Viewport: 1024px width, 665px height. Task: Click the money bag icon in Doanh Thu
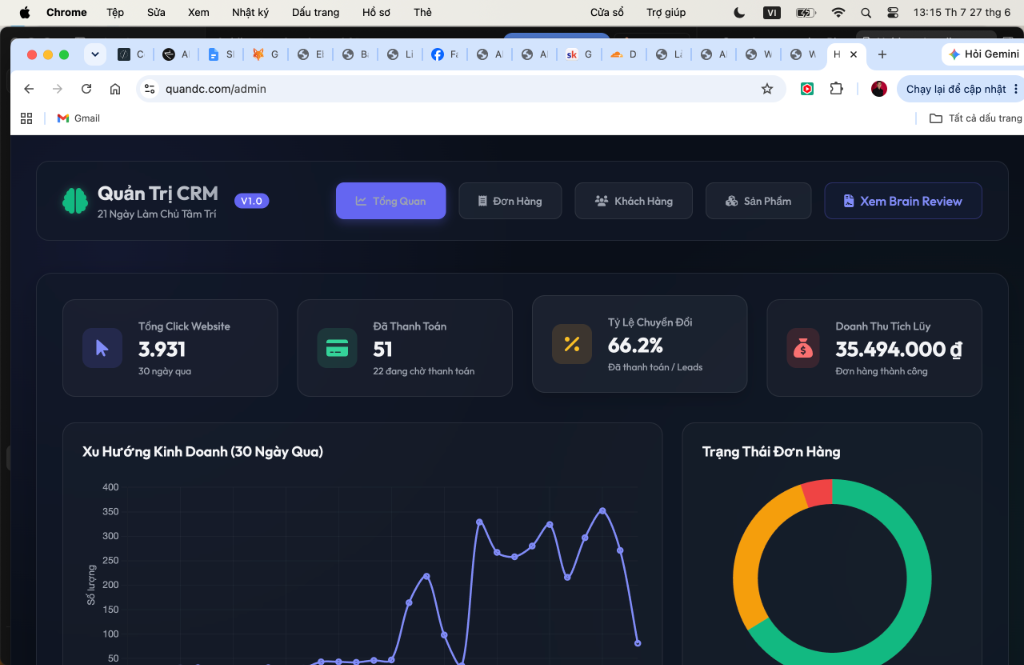[x=803, y=348]
